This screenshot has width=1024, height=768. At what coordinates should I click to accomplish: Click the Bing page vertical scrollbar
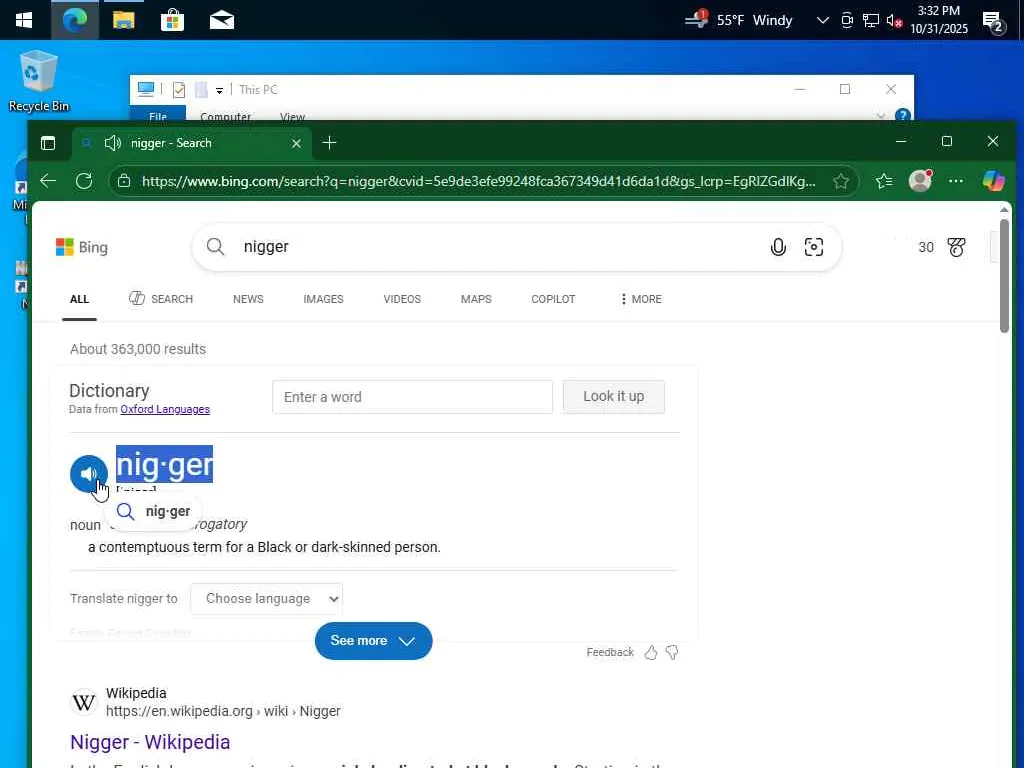(x=1004, y=276)
